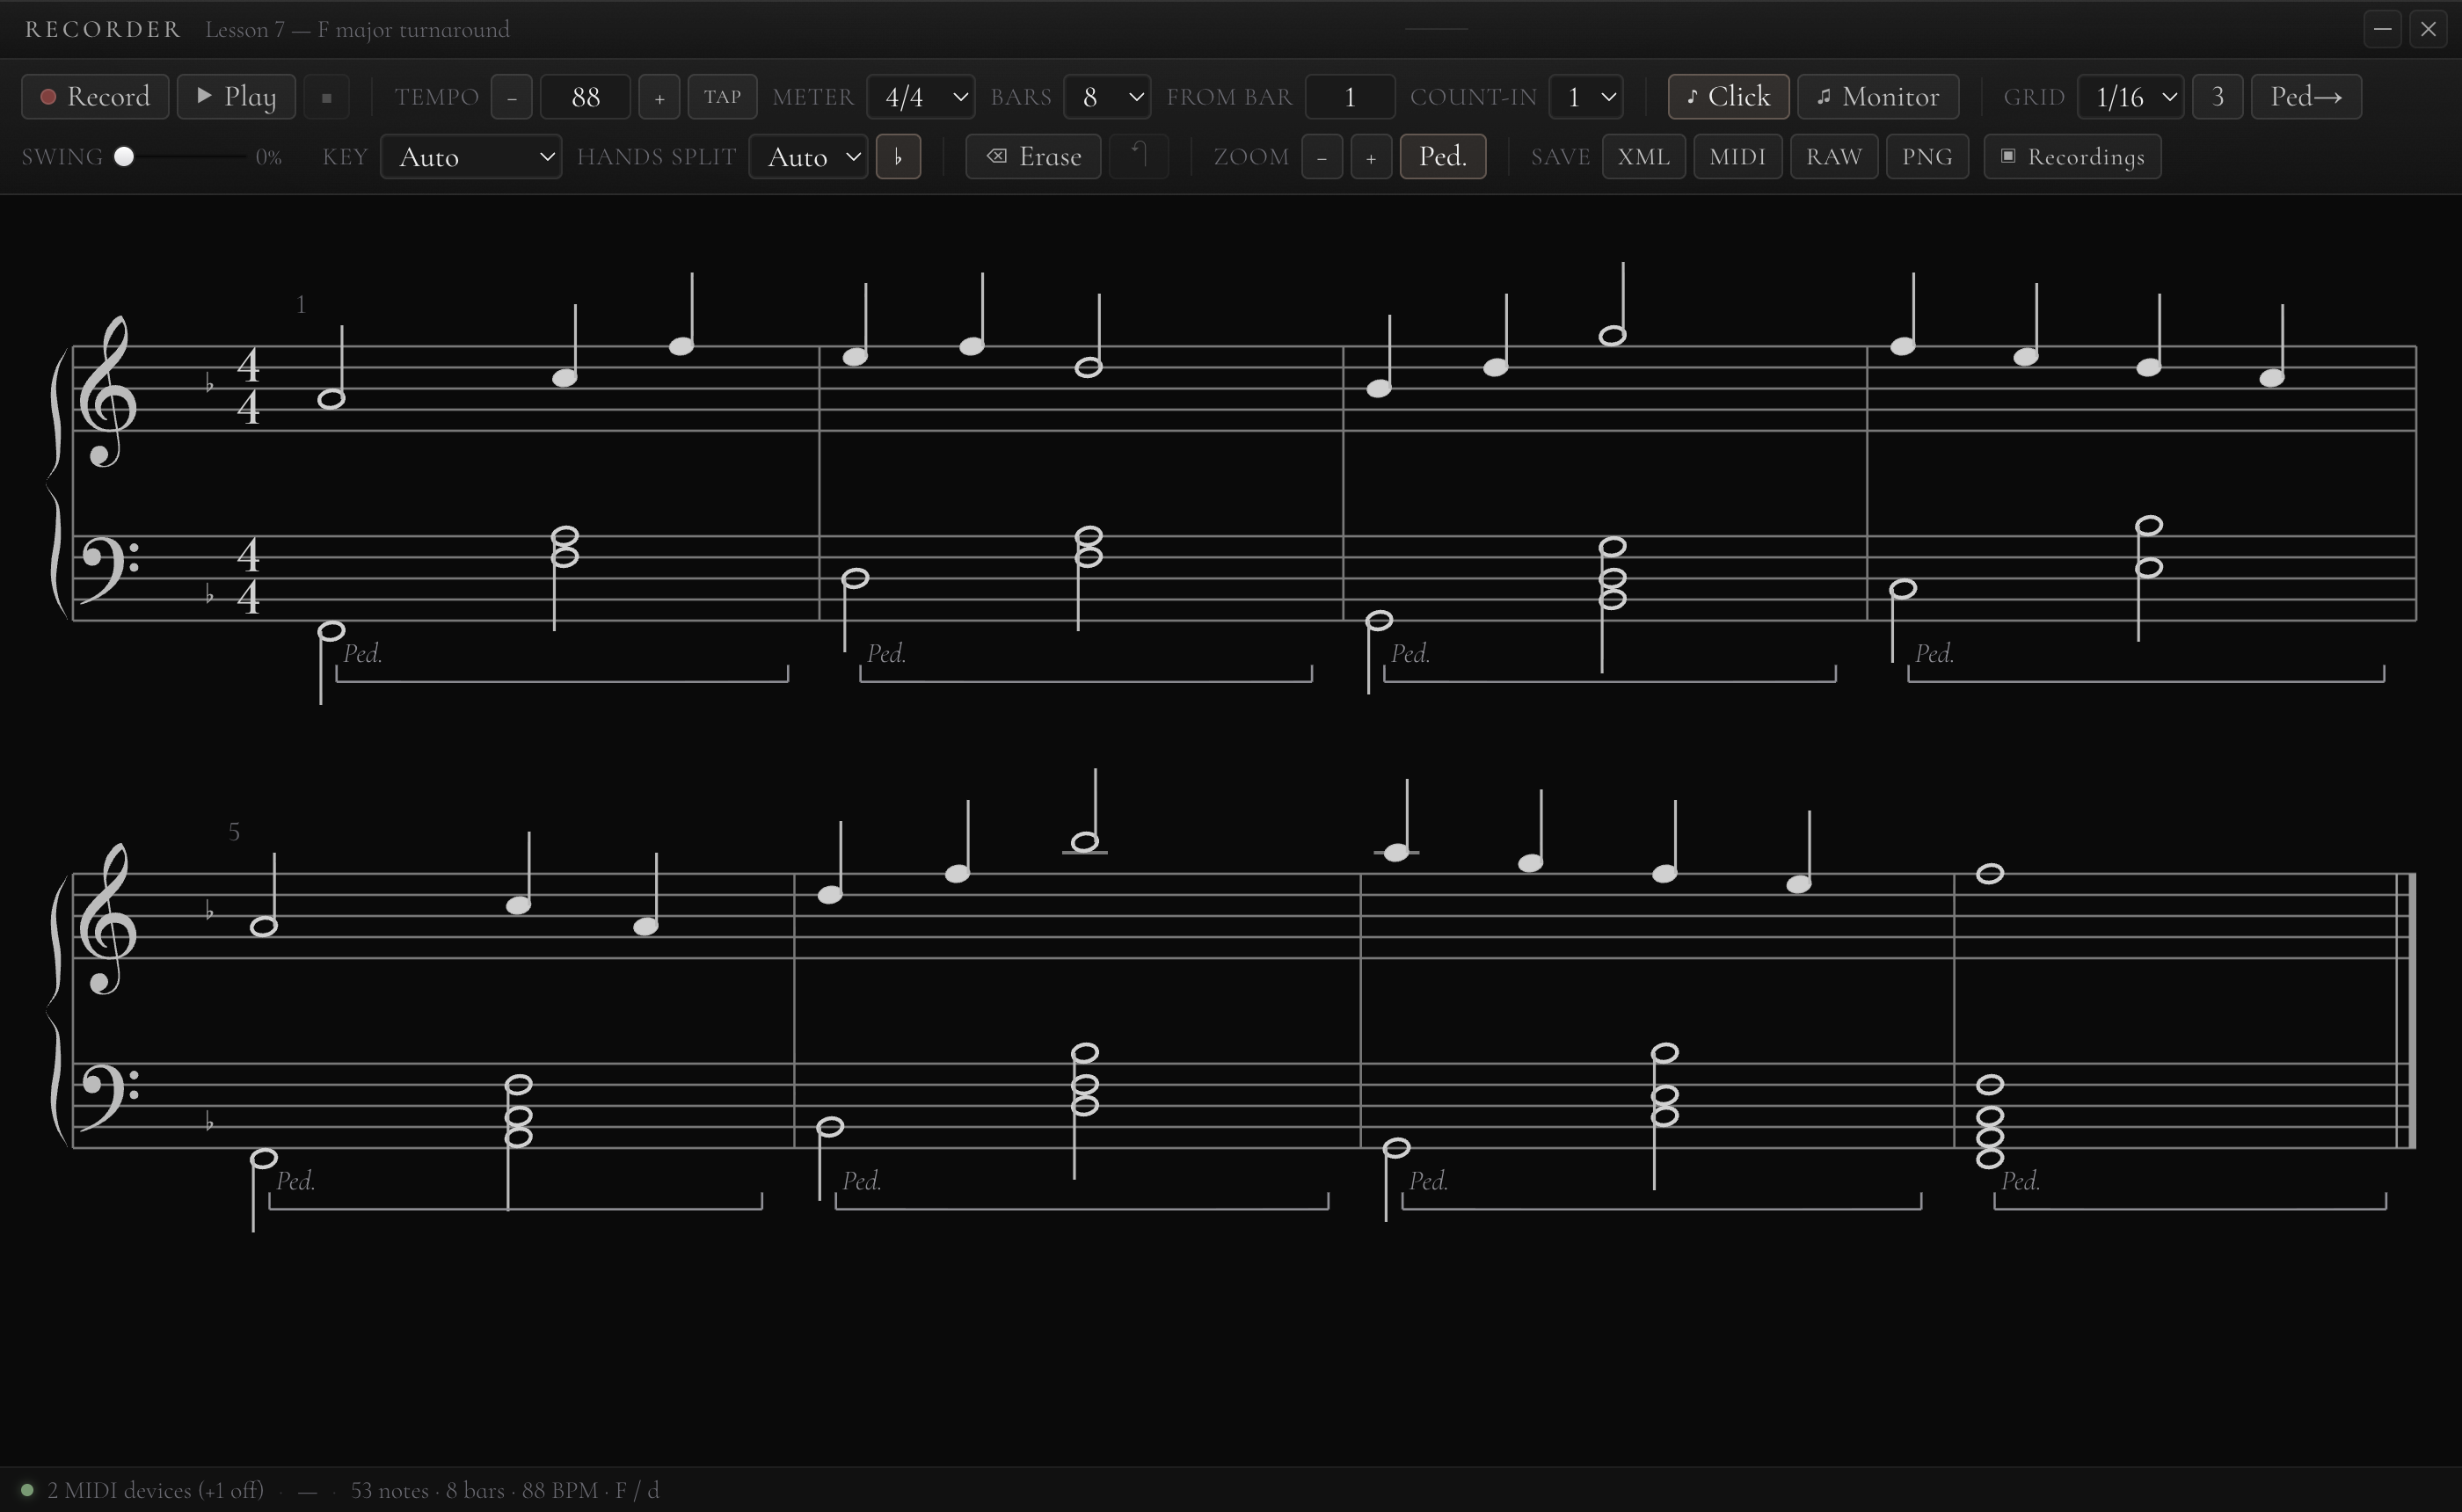Viewport: 2462px width, 1512px height.
Task: Decrease tempo with the minus button
Action: pos(511,97)
